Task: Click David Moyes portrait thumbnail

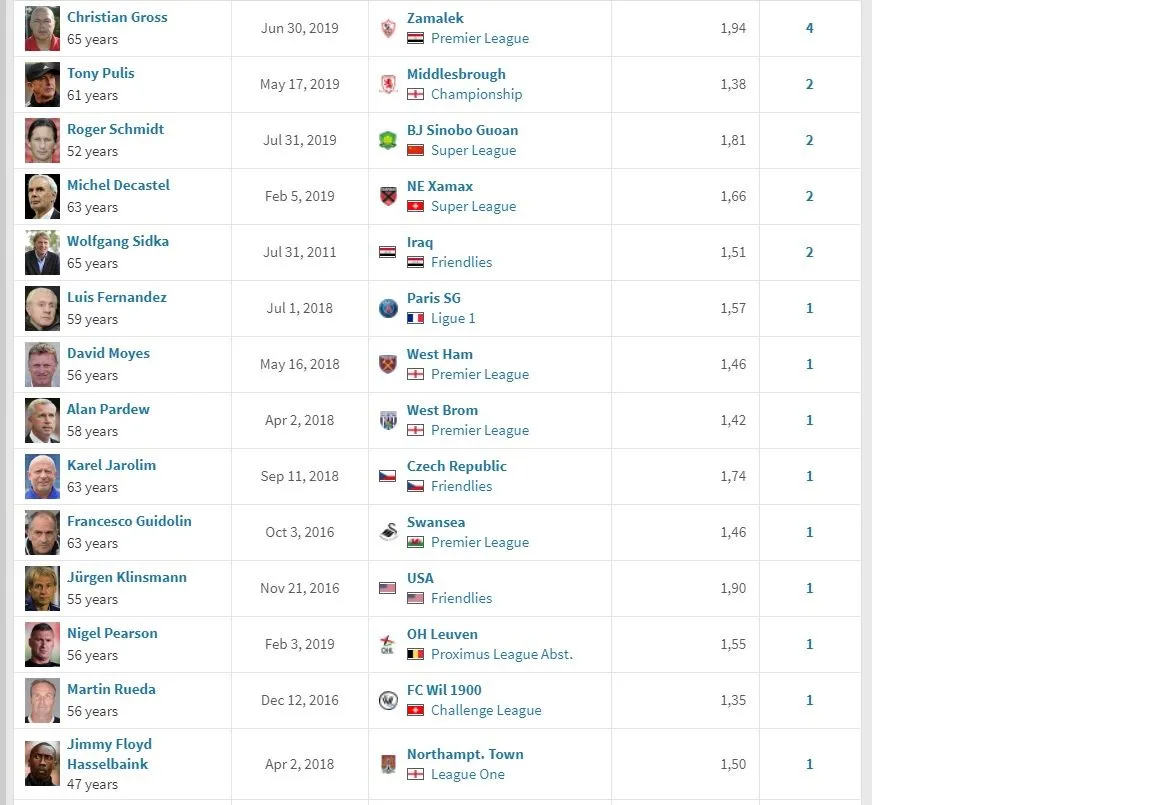Action: [42, 364]
